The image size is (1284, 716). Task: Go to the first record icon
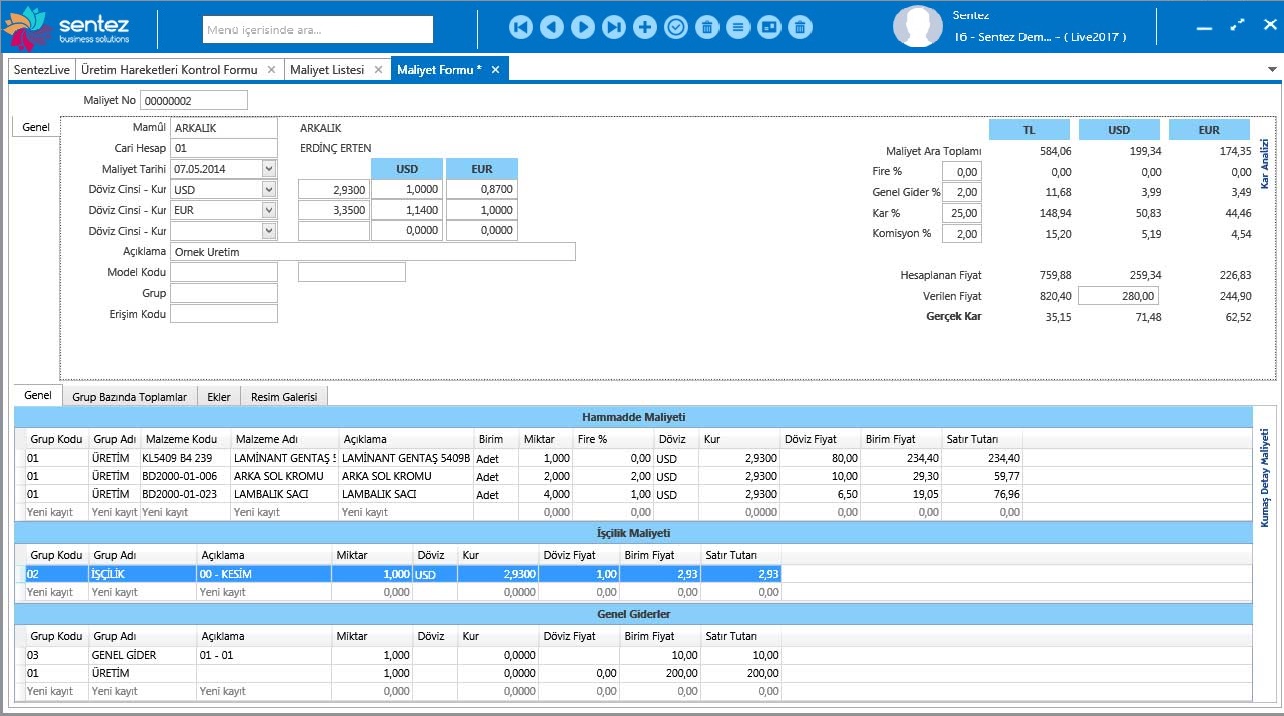point(520,27)
